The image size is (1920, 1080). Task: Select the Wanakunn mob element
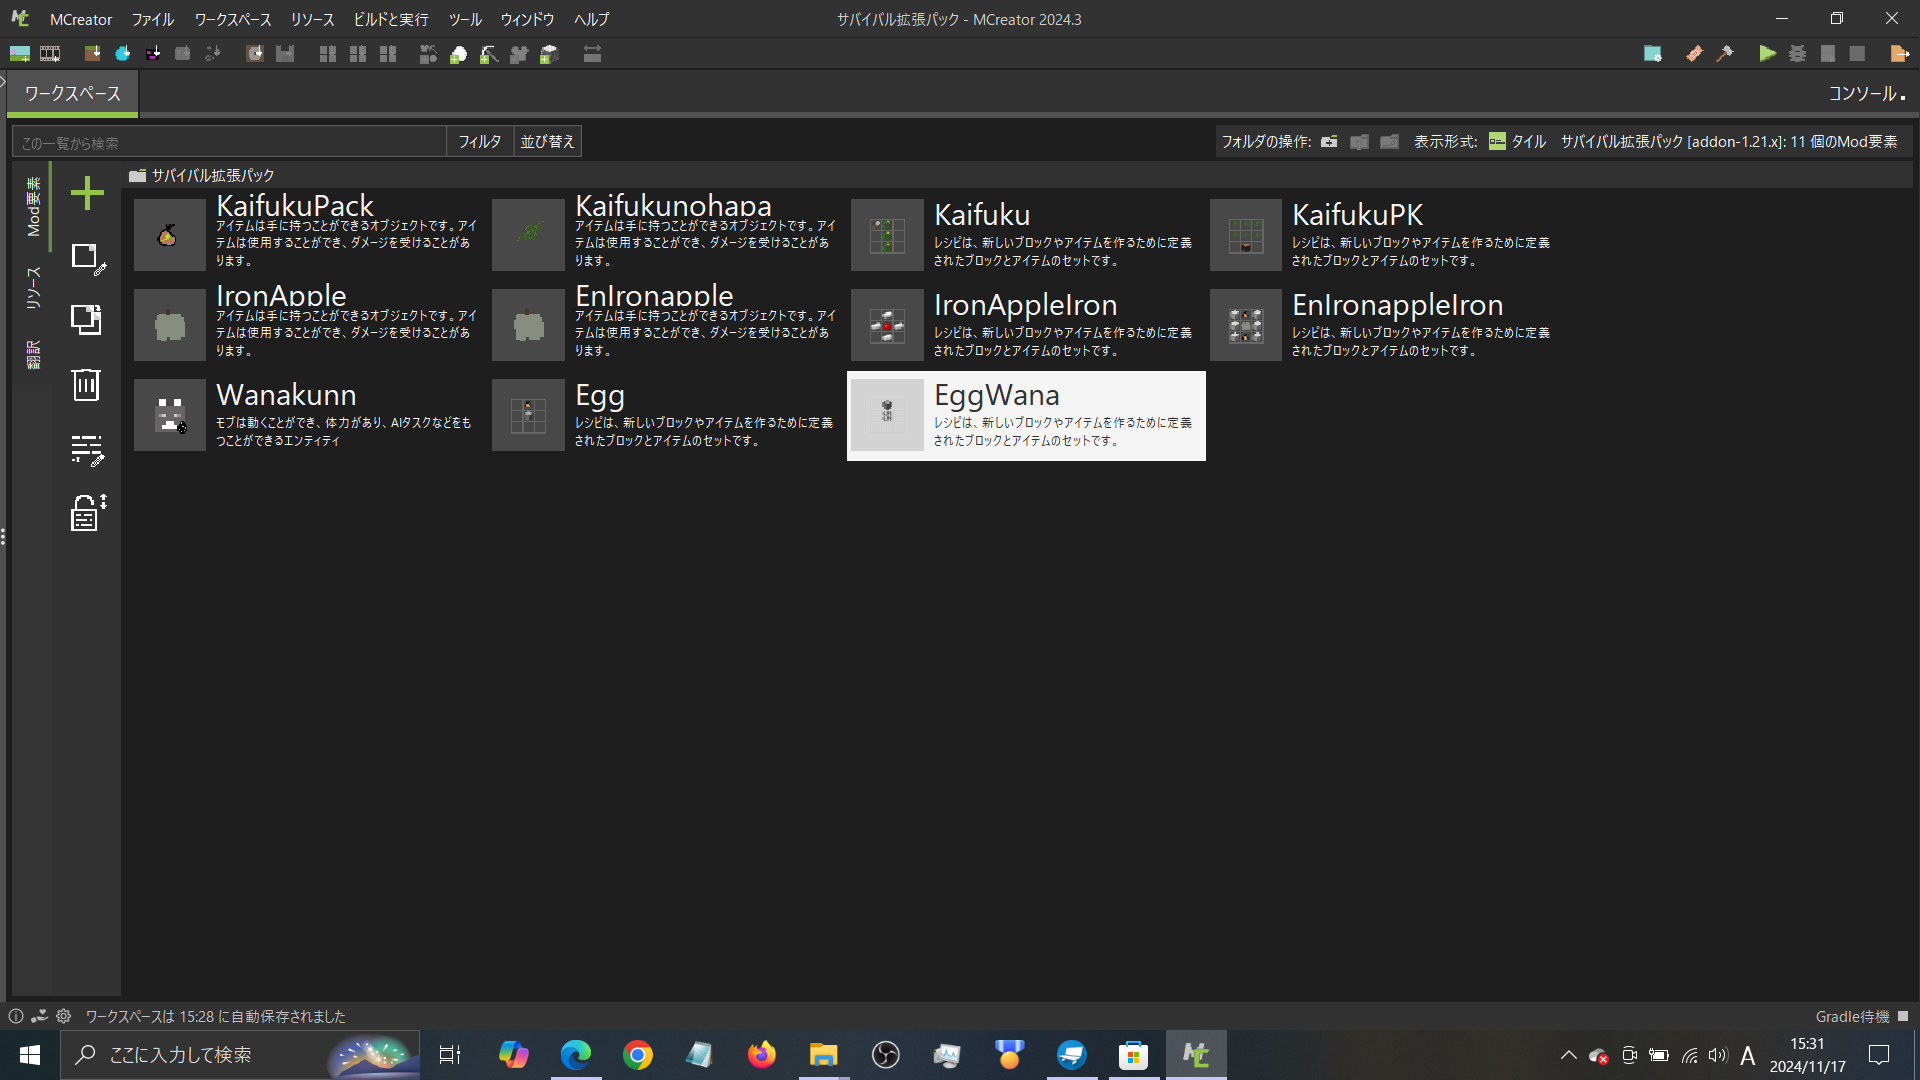point(309,415)
